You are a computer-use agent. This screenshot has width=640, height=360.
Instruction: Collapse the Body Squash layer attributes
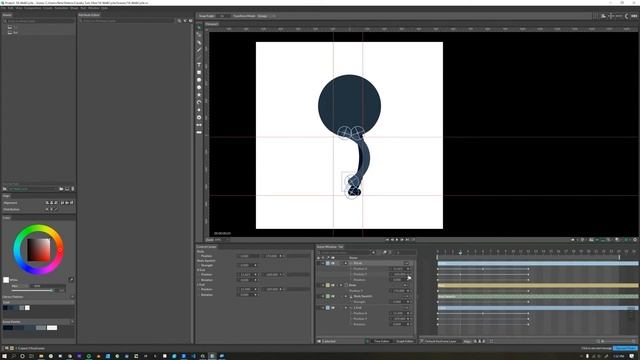(346, 296)
